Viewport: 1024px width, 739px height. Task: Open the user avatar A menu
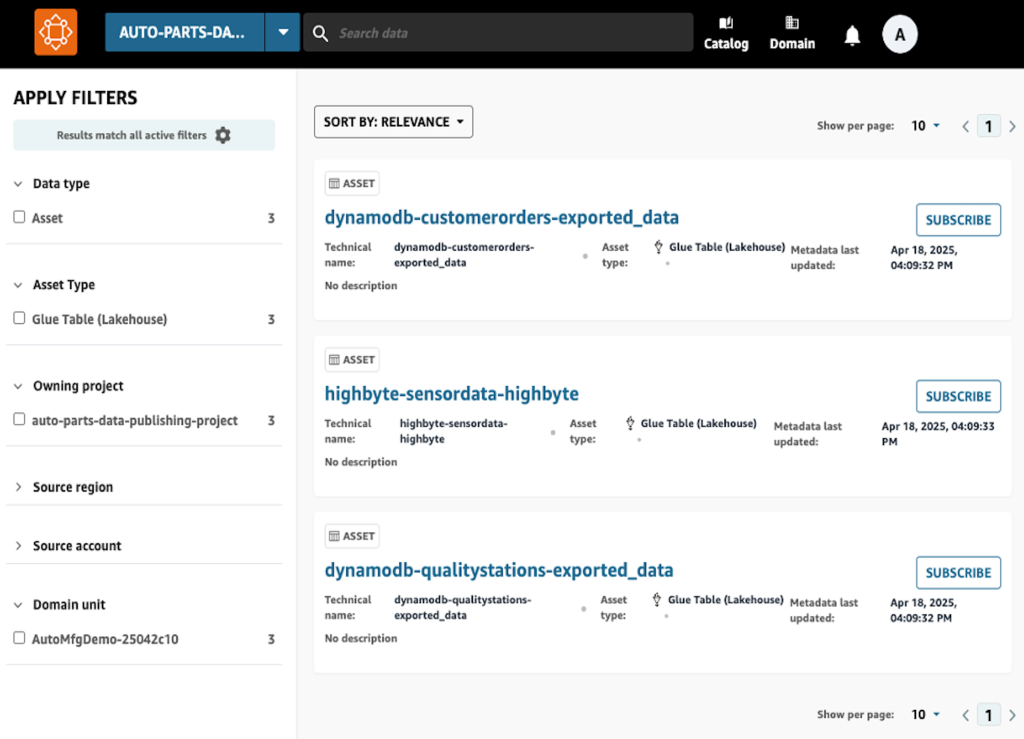pos(899,34)
